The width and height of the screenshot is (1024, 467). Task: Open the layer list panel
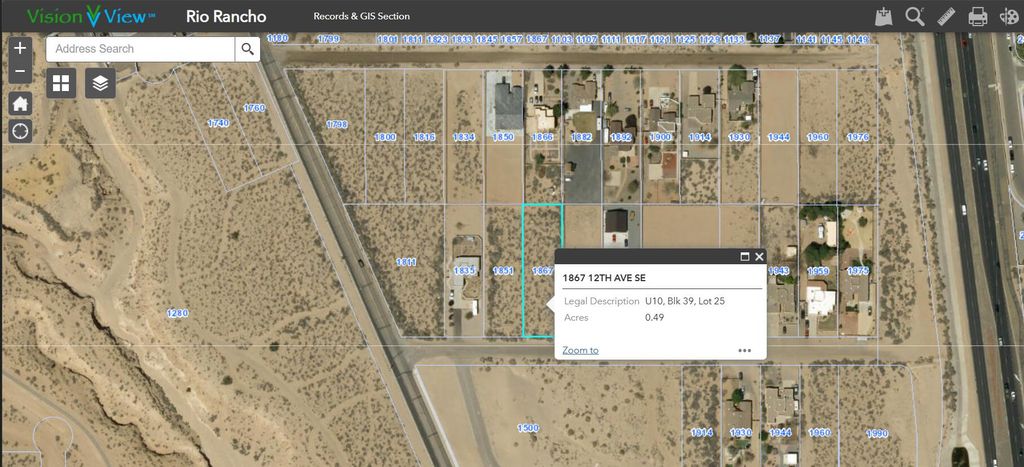pyautogui.click(x=100, y=83)
